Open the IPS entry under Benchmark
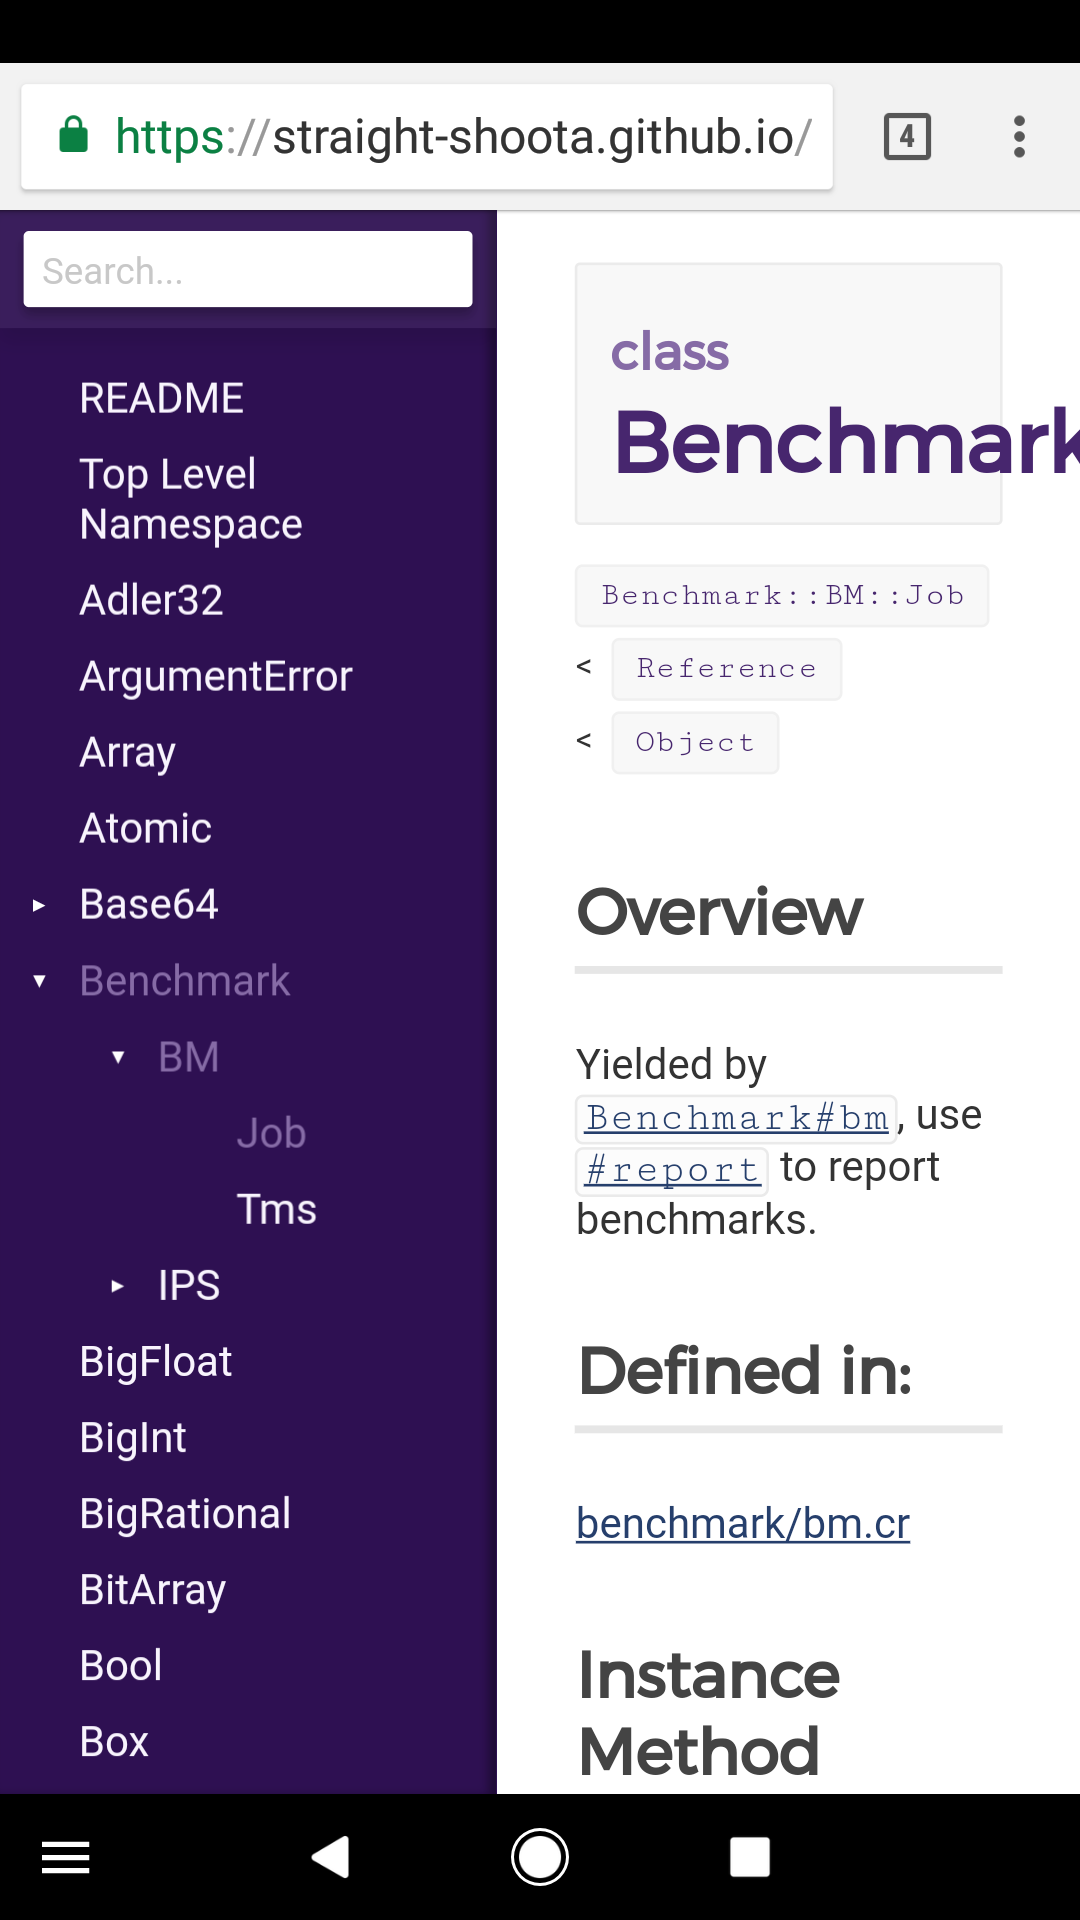This screenshot has height=1920, width=1080. click(189, 1285)
